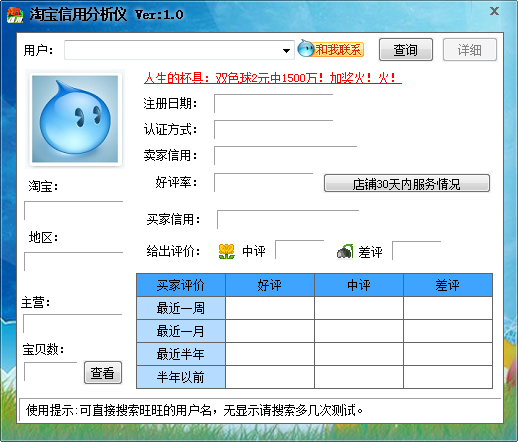
Task: Select the 最近一月 row label
Action: coord(181,331)
